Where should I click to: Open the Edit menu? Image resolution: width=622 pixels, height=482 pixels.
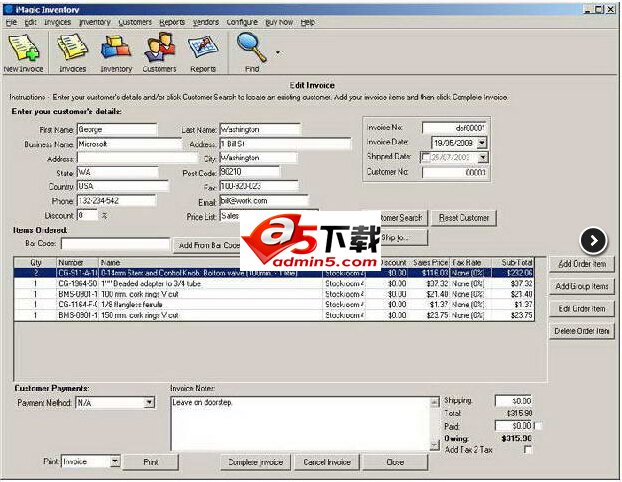coord(31,23)
